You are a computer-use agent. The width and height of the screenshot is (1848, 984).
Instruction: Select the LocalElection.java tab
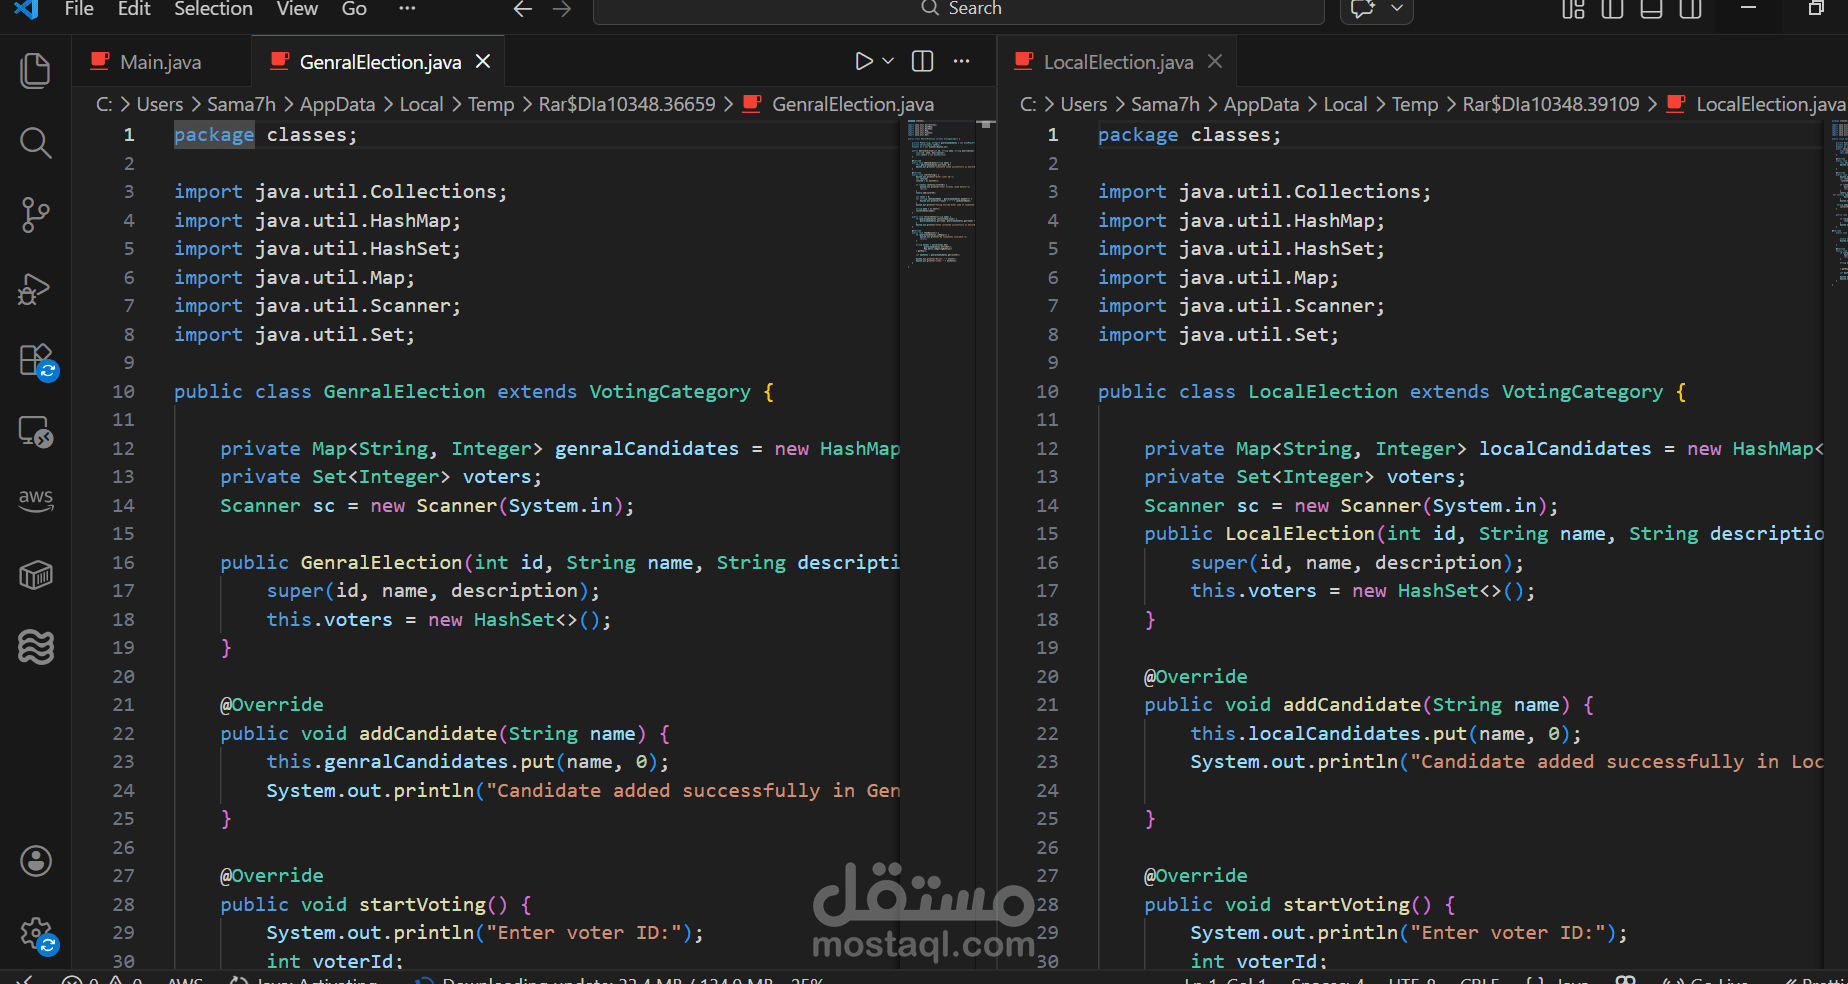[x=1118, y=62]
